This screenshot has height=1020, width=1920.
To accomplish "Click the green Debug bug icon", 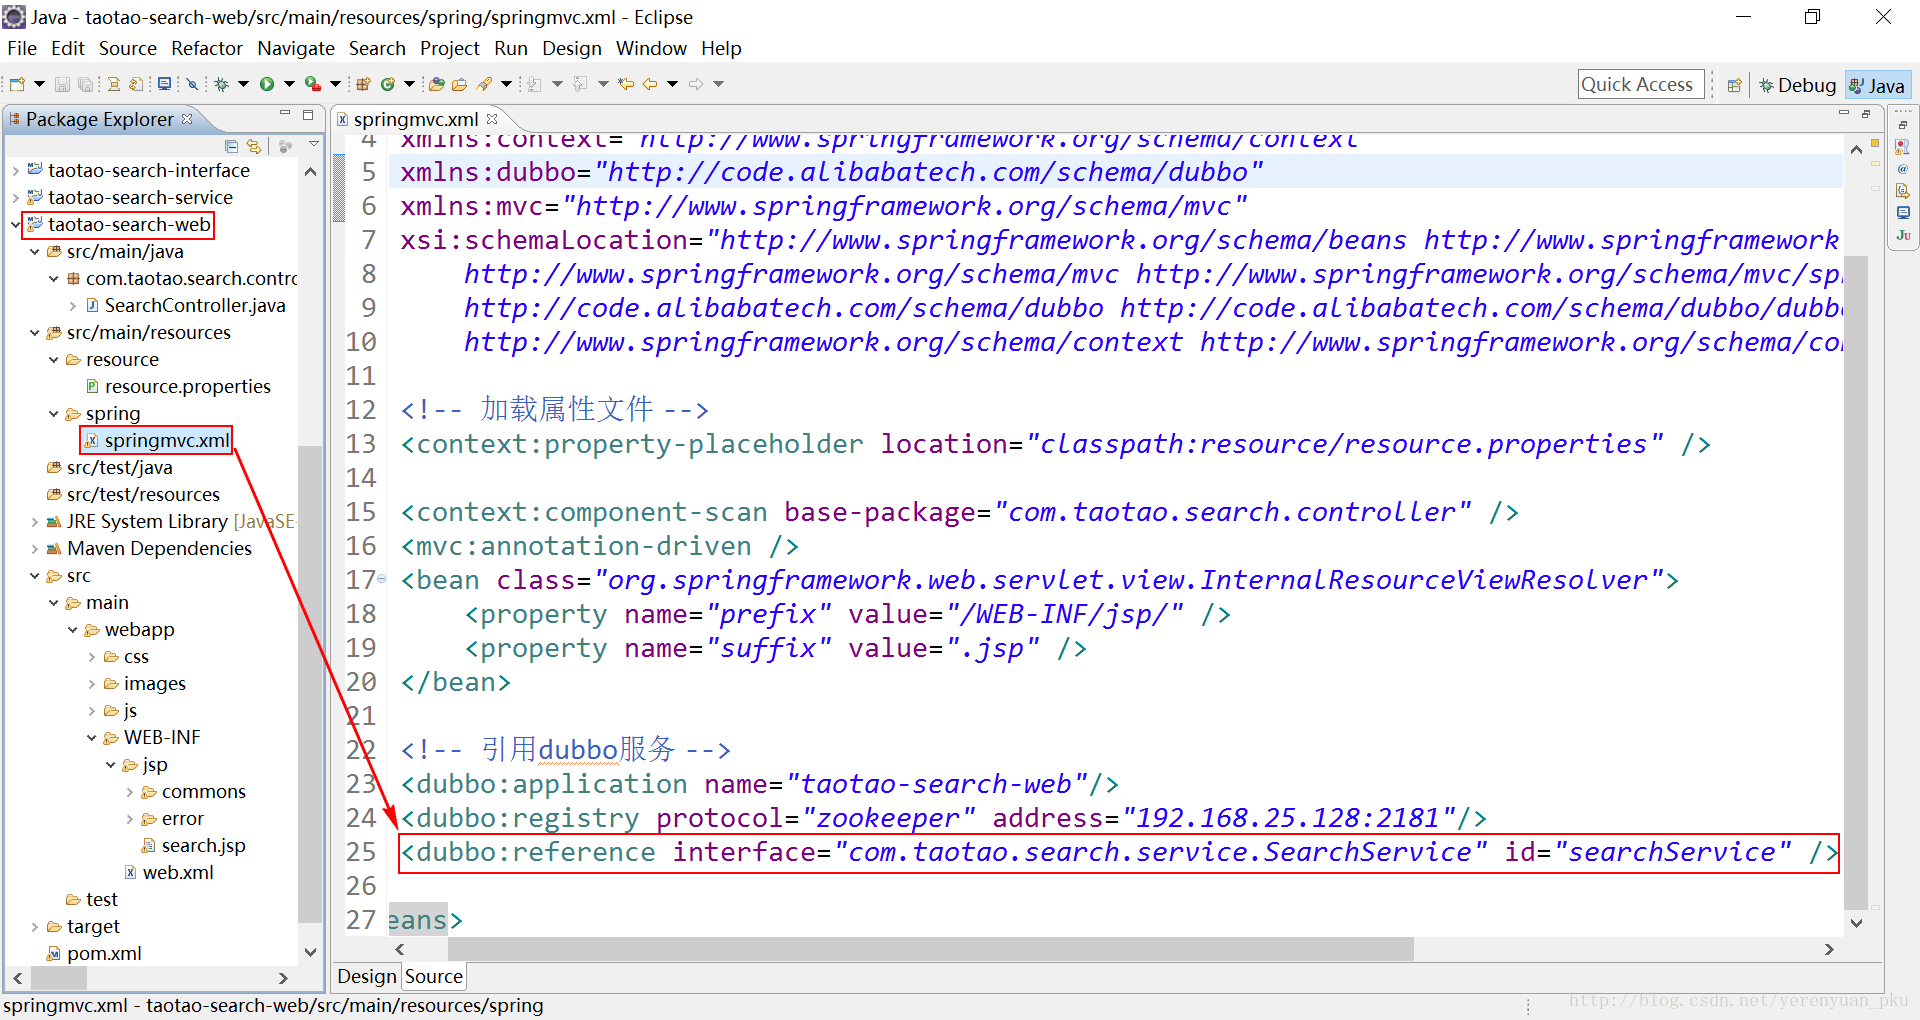I will pyautogui.click(x=221, y=85).
